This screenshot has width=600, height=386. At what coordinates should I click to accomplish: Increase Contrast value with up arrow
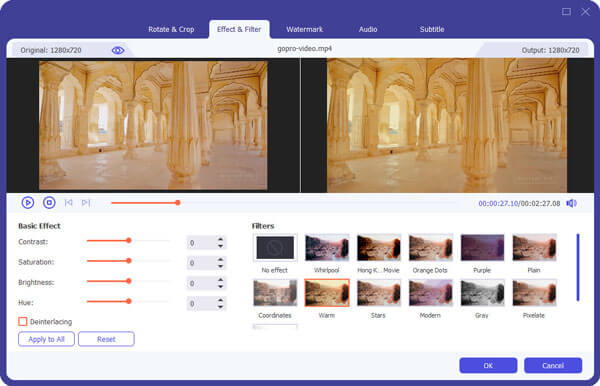pos(220,239)
